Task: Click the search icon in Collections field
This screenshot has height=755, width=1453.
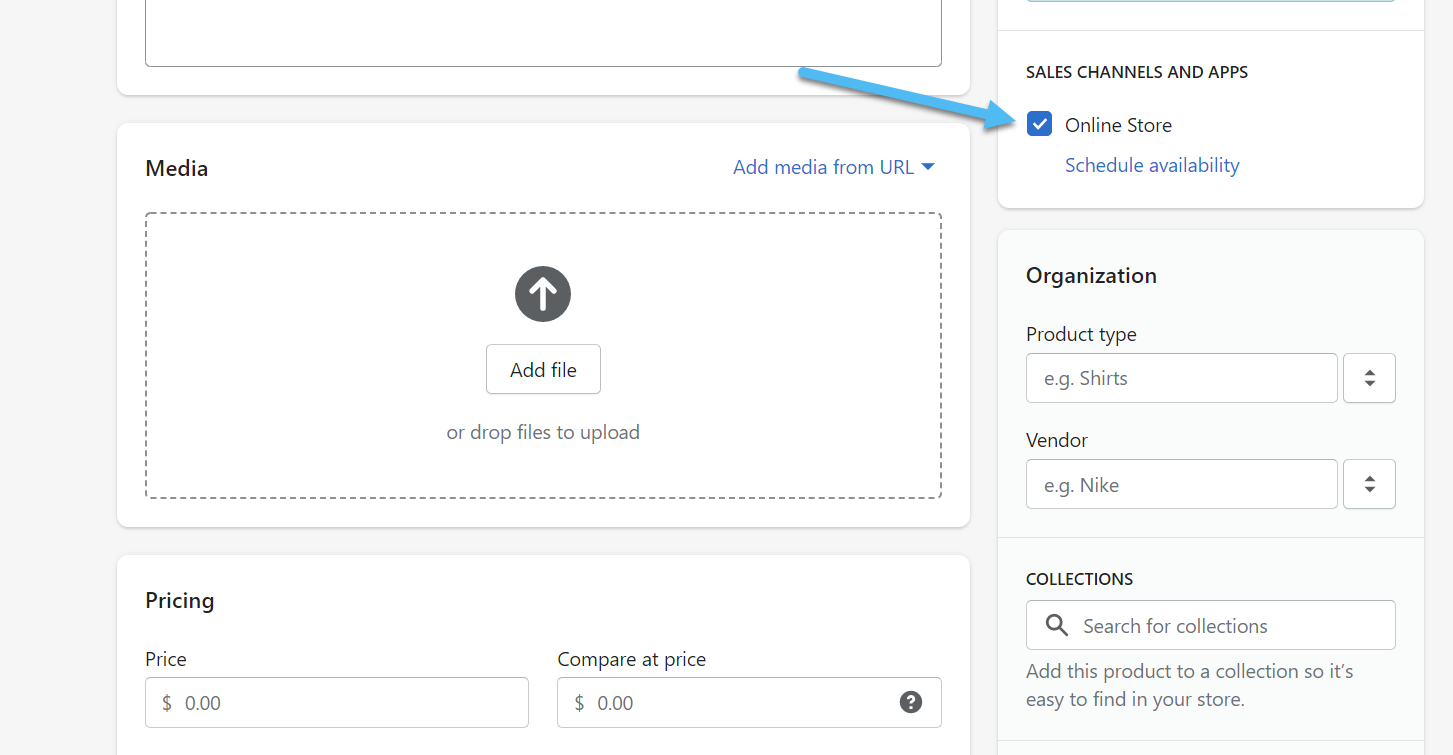Action: click(1056, 626)
